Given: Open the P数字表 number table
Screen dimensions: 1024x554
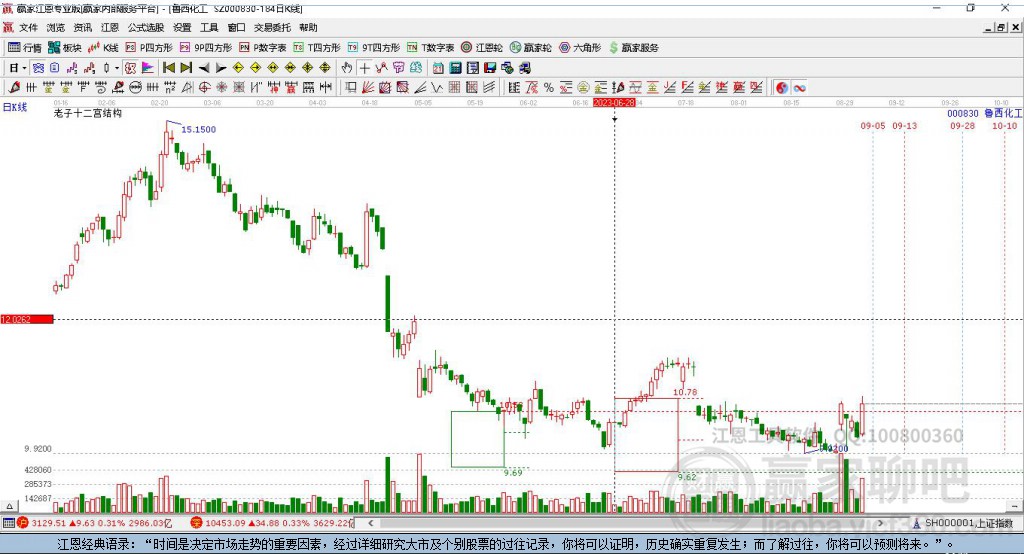Looking at the screenshot, I should (263, 48).
